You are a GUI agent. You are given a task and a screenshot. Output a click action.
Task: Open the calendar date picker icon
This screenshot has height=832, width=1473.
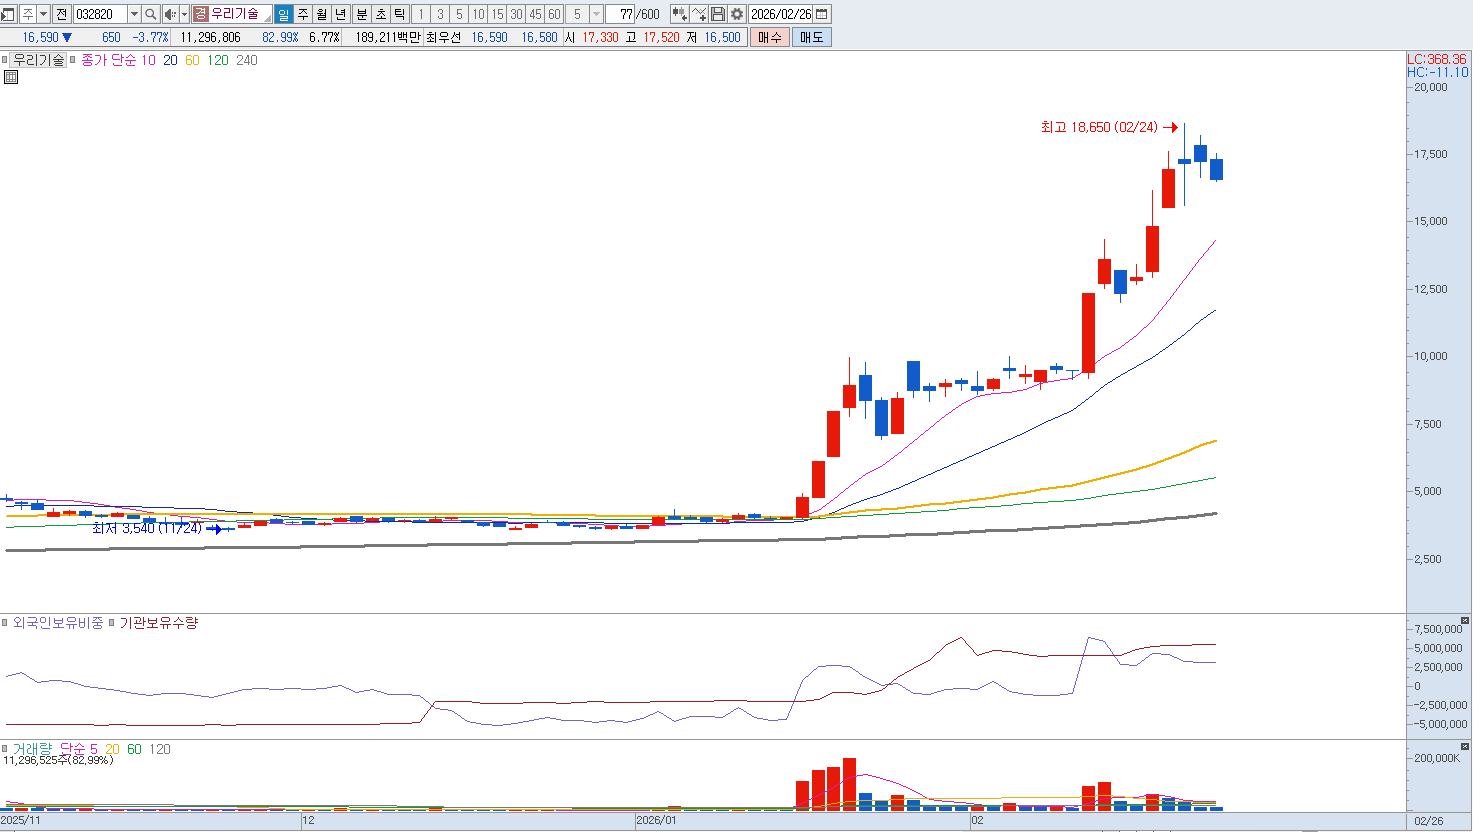point(822,14)
